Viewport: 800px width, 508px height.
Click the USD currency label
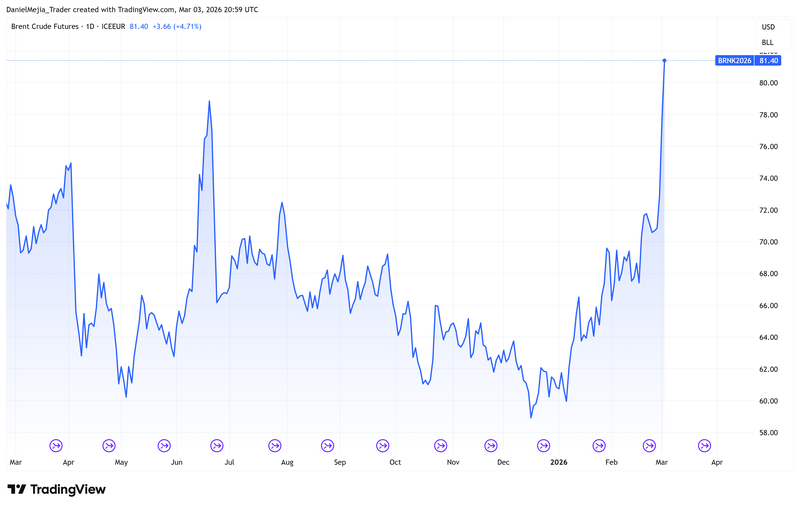coord(768,27)
